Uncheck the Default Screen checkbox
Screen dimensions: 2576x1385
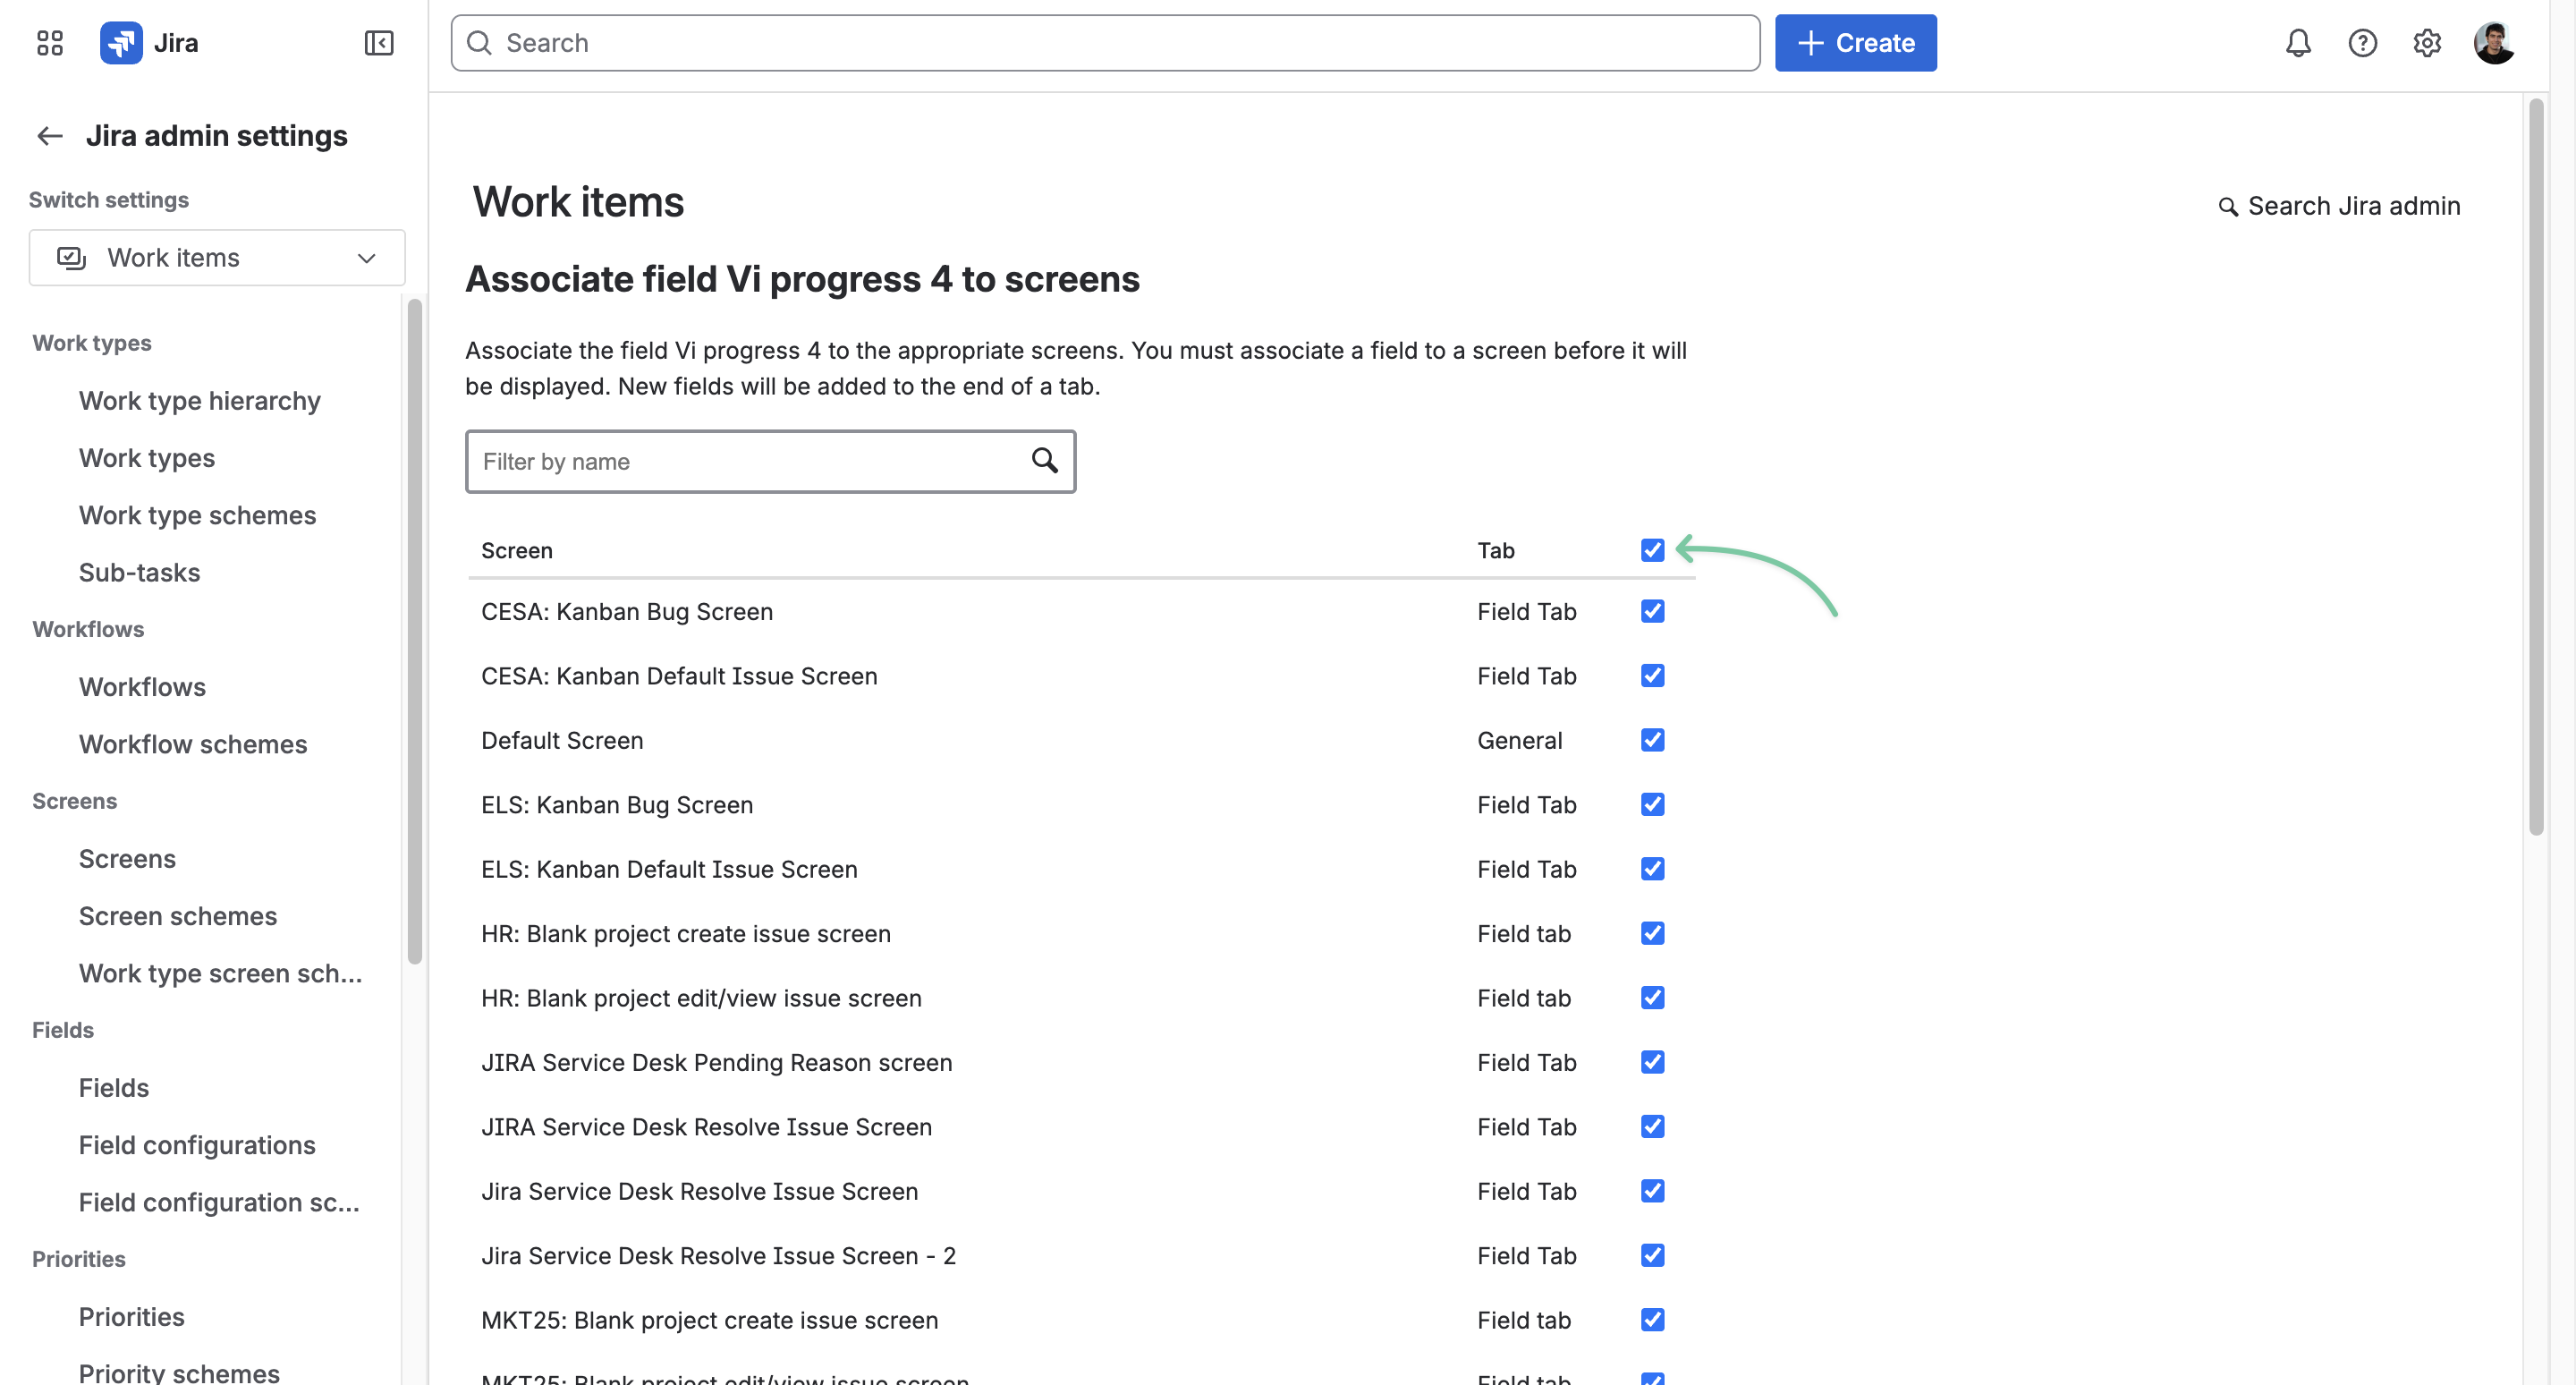(x=1652, y=740)
